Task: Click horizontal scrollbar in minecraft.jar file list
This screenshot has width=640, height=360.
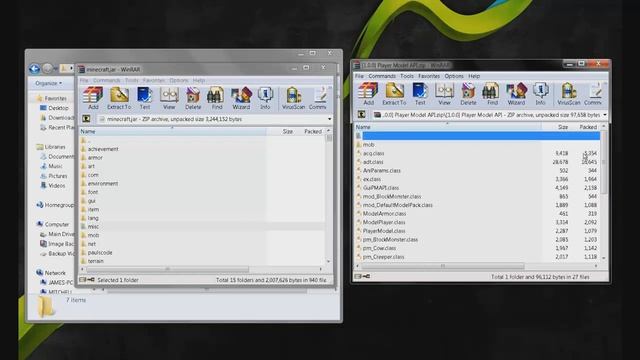Action: pyautogui.click(x=167, y=269)
